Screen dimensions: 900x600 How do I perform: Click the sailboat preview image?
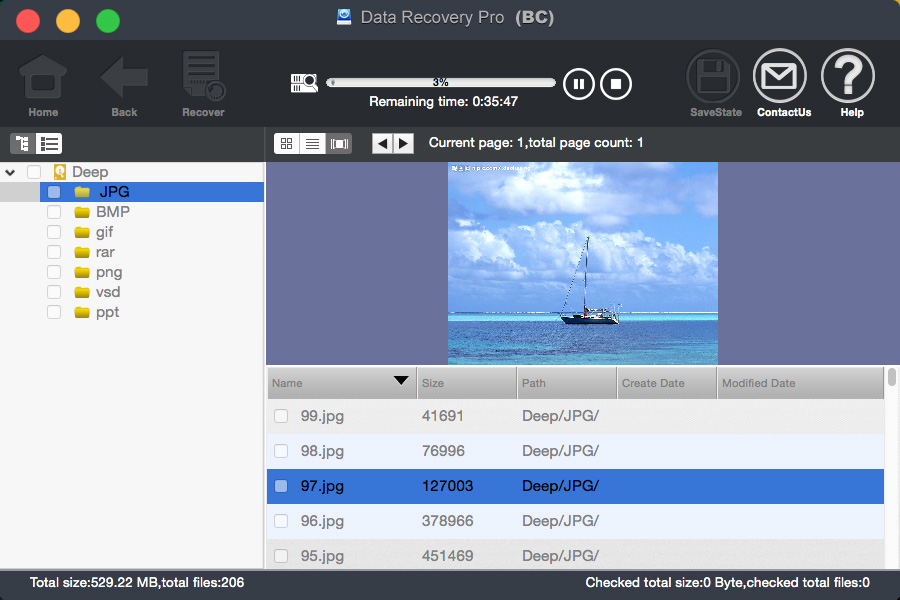coord(583,264)
